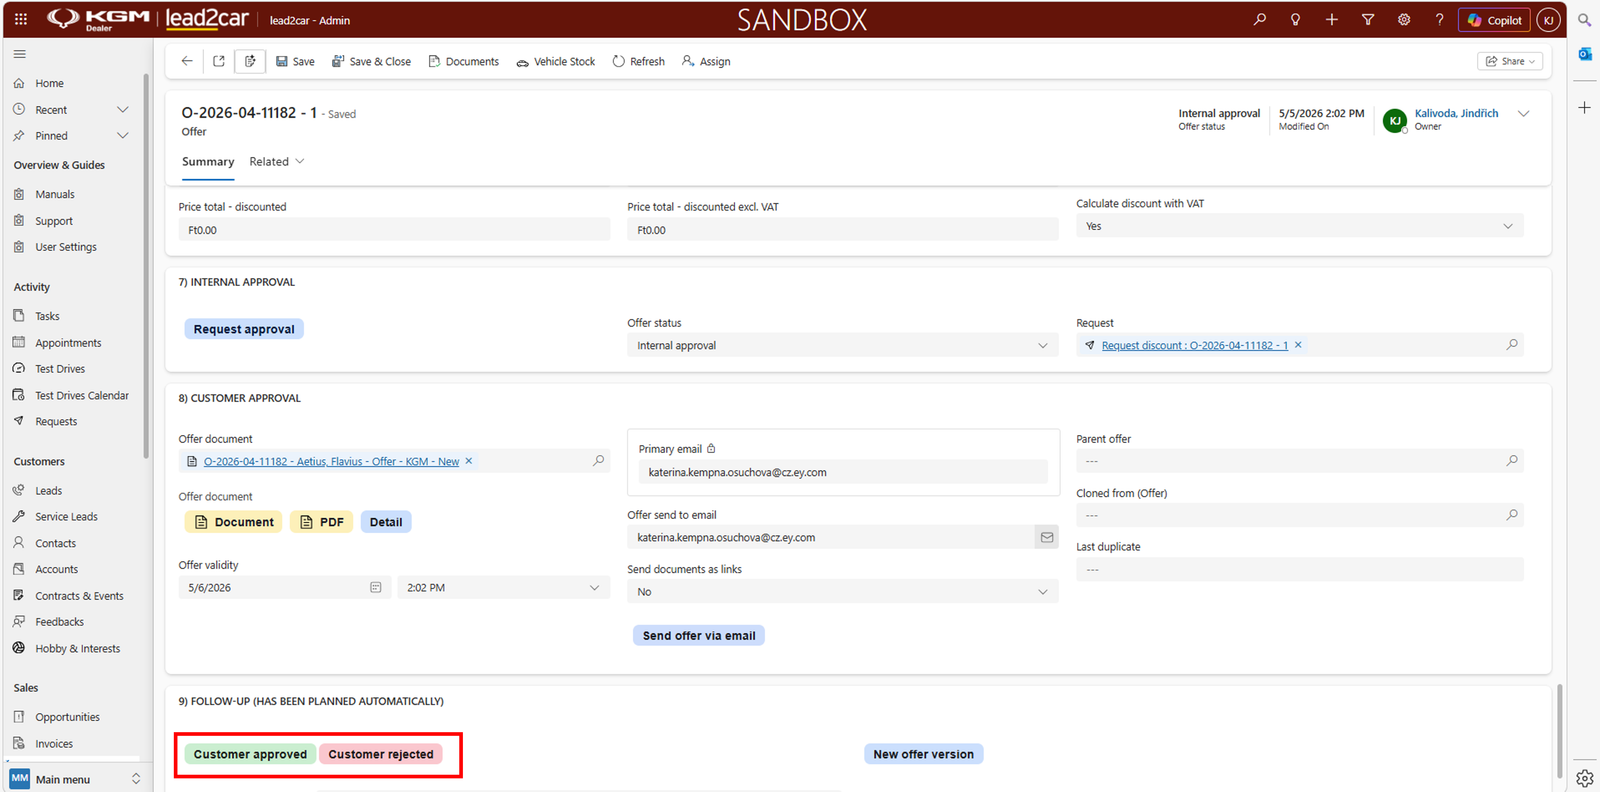Click the email envelope icon beside send address

click(1047, 537)
